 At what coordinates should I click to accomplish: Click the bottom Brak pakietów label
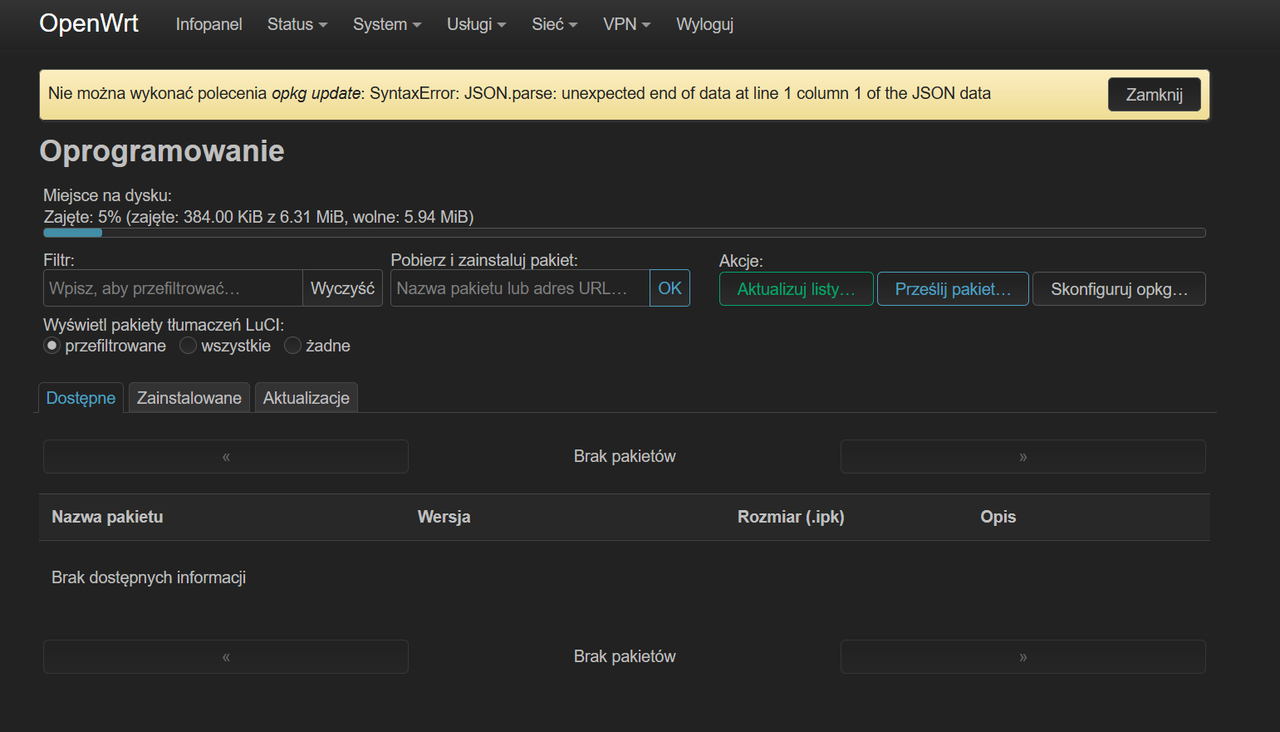[x=625, y=657]
